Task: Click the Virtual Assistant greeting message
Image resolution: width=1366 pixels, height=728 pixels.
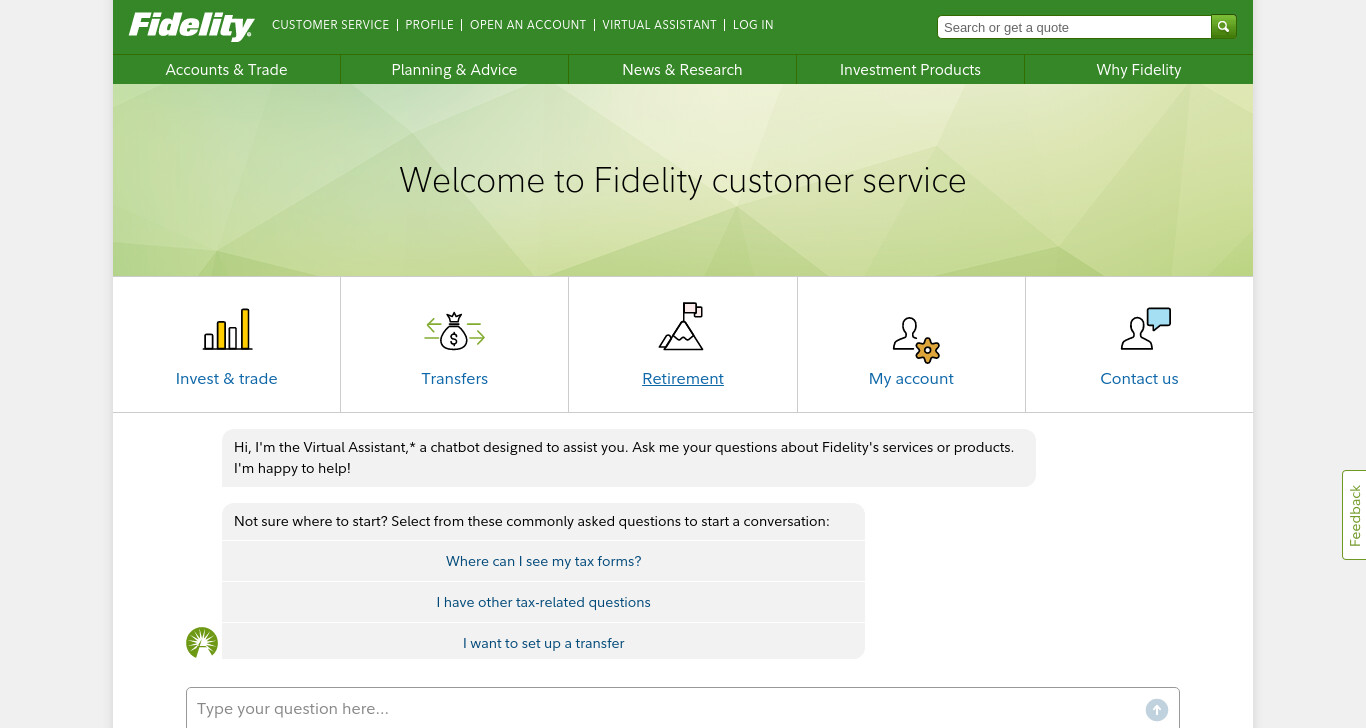Action: click(x=629, y=458)
